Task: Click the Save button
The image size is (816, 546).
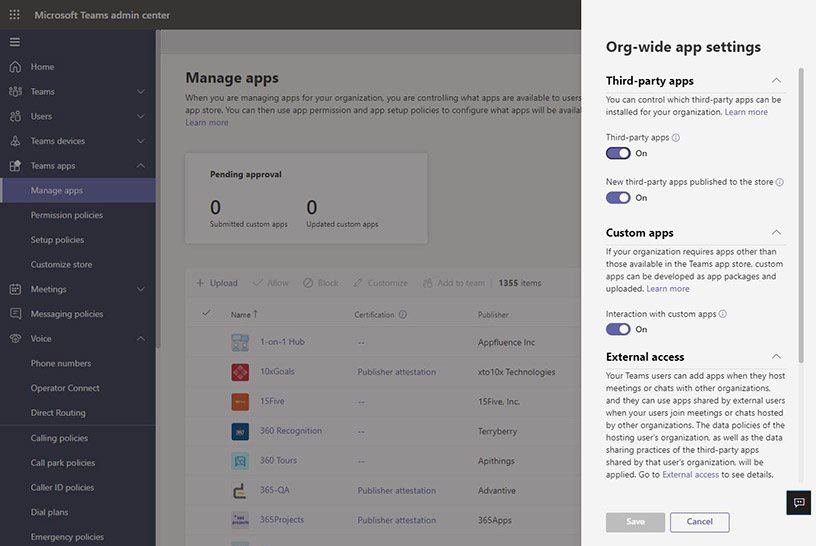Action: pos(635,522)
